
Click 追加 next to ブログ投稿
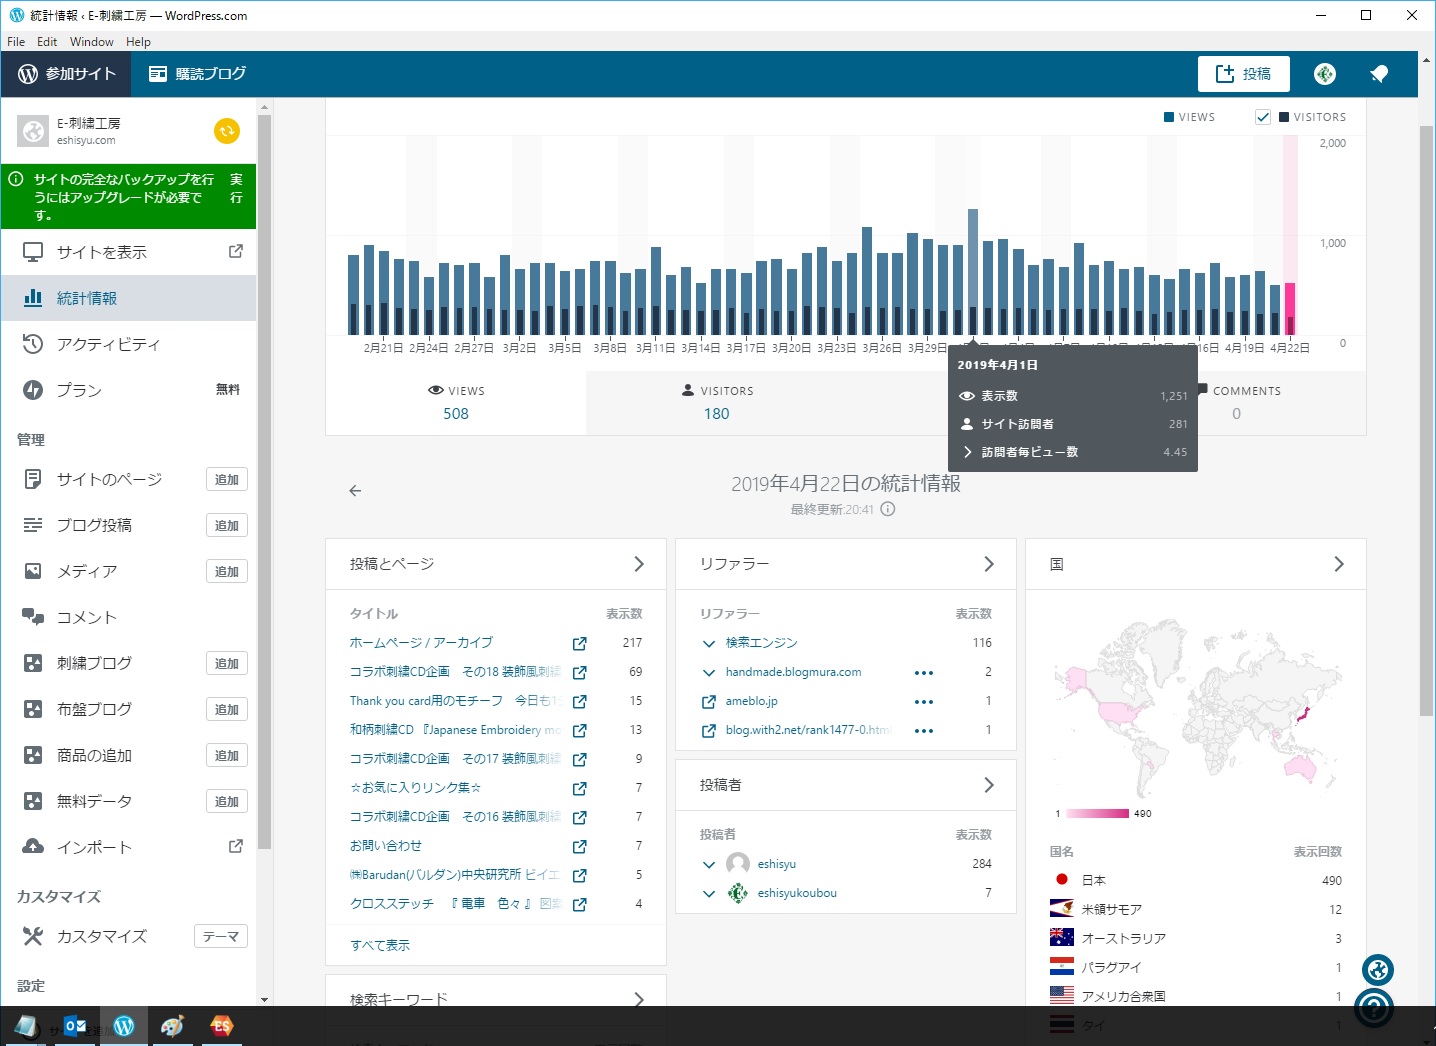point(227,526)
